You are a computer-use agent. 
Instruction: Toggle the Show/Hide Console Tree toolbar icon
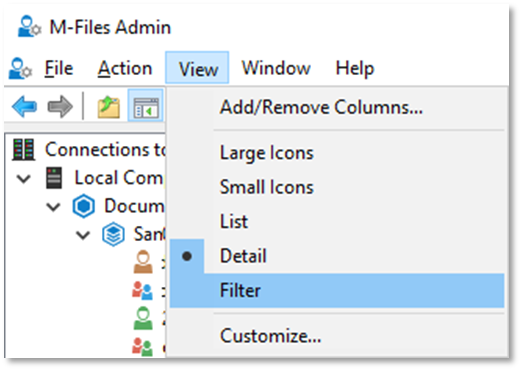tap(146, 106)
